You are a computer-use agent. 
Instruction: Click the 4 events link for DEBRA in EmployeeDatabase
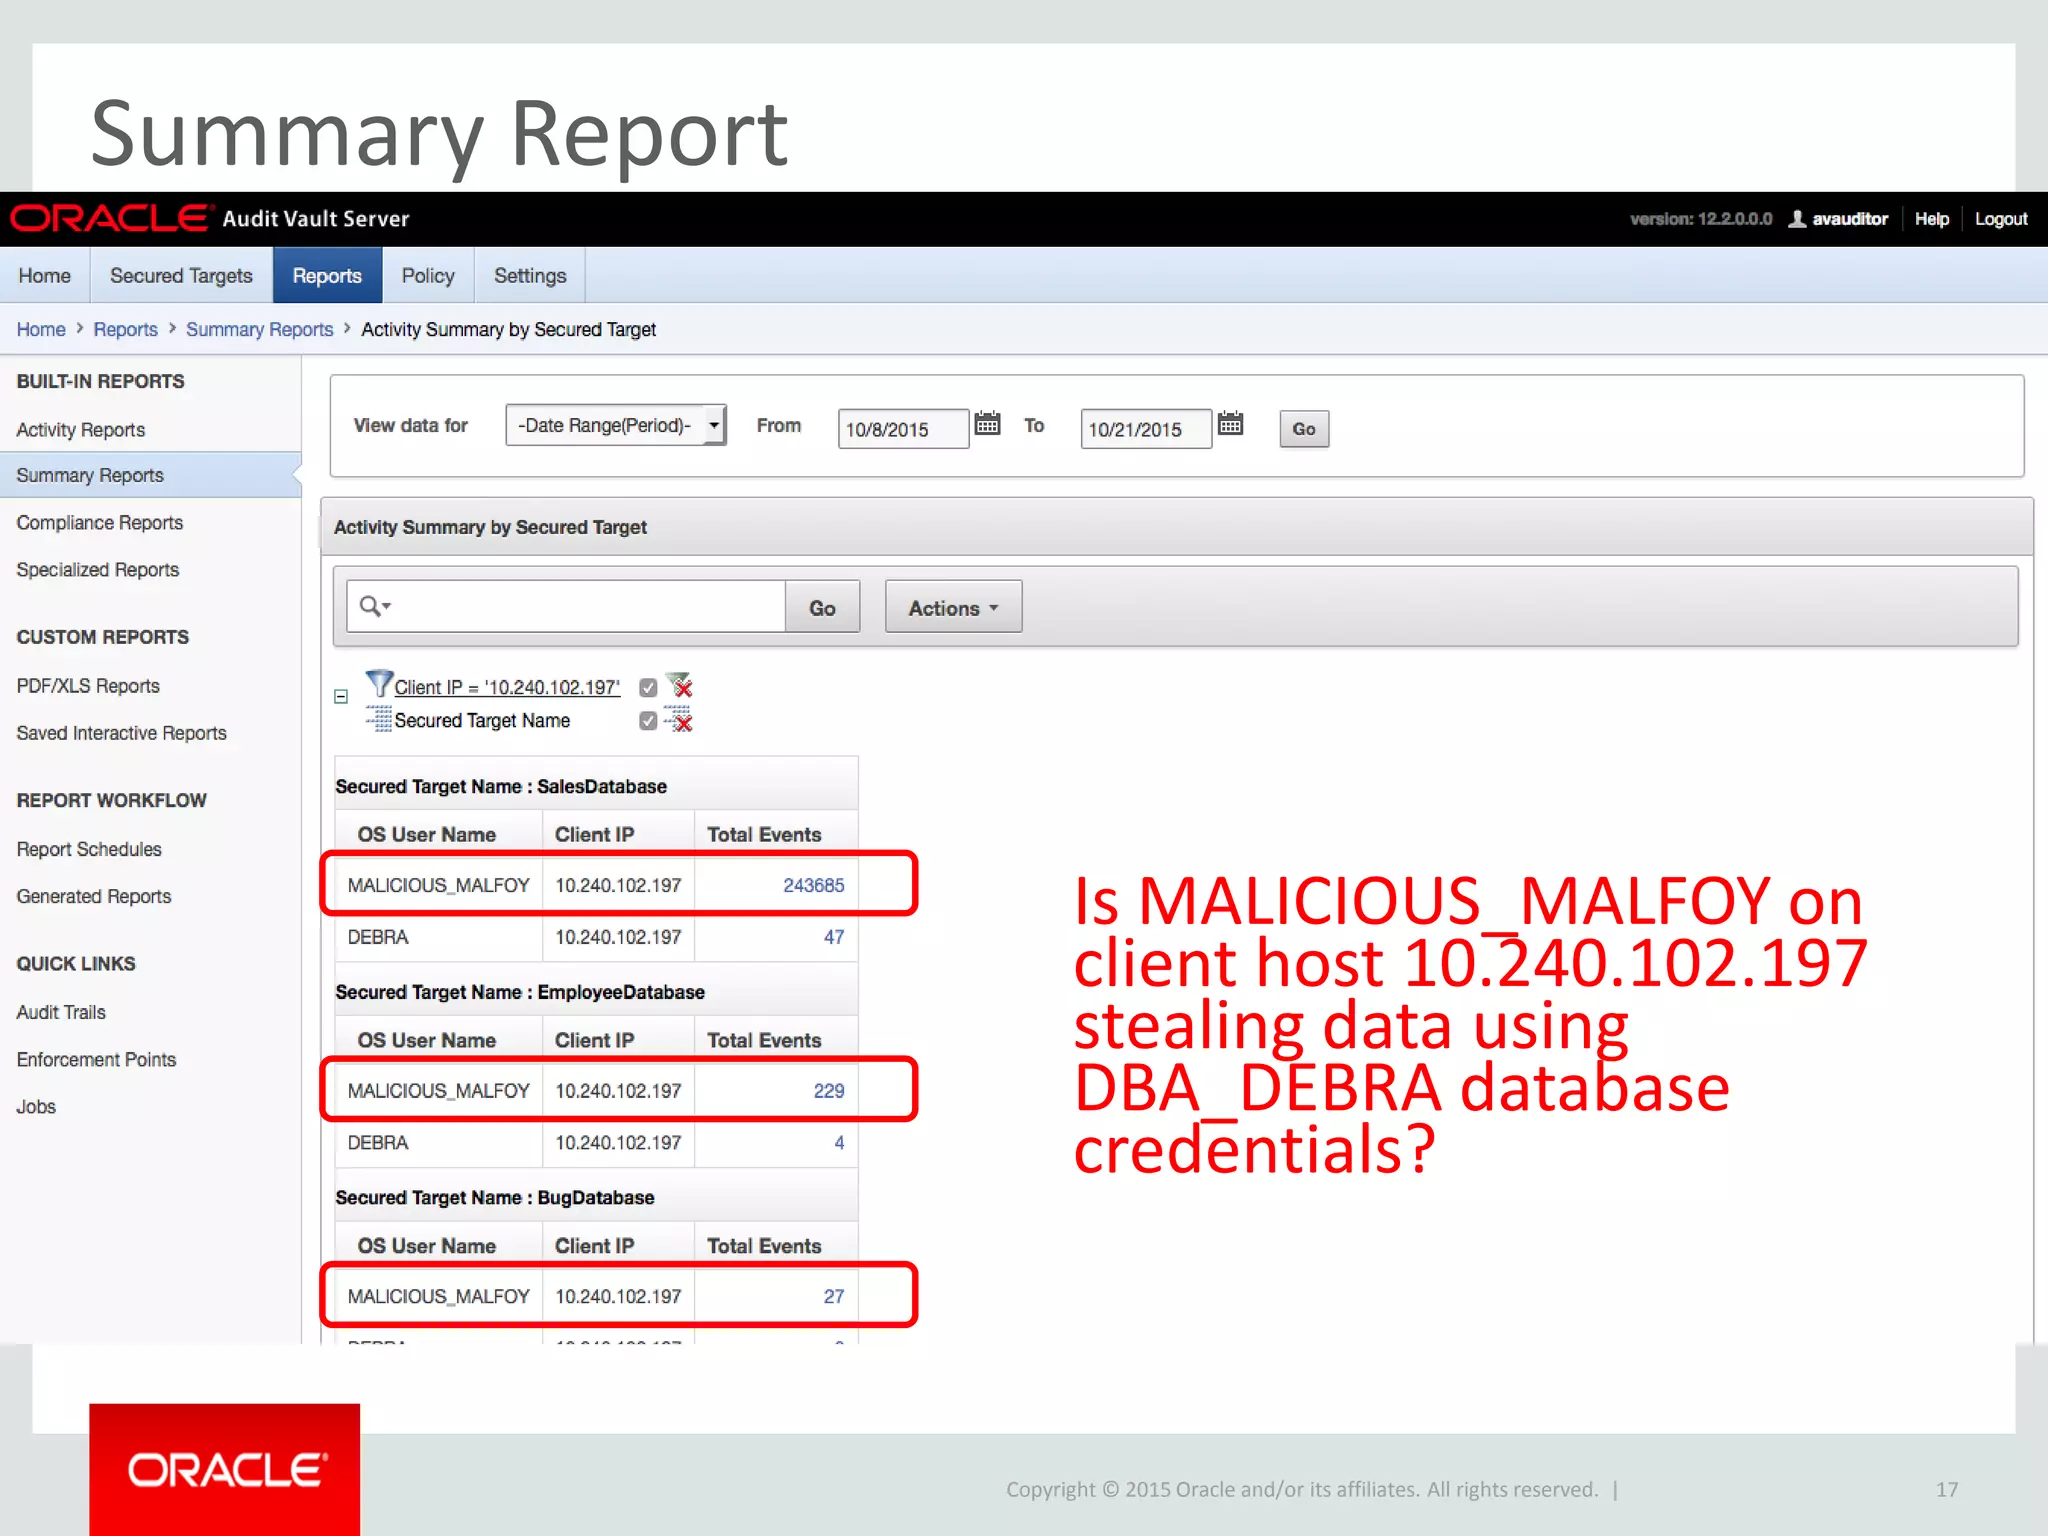[839, 1142]
